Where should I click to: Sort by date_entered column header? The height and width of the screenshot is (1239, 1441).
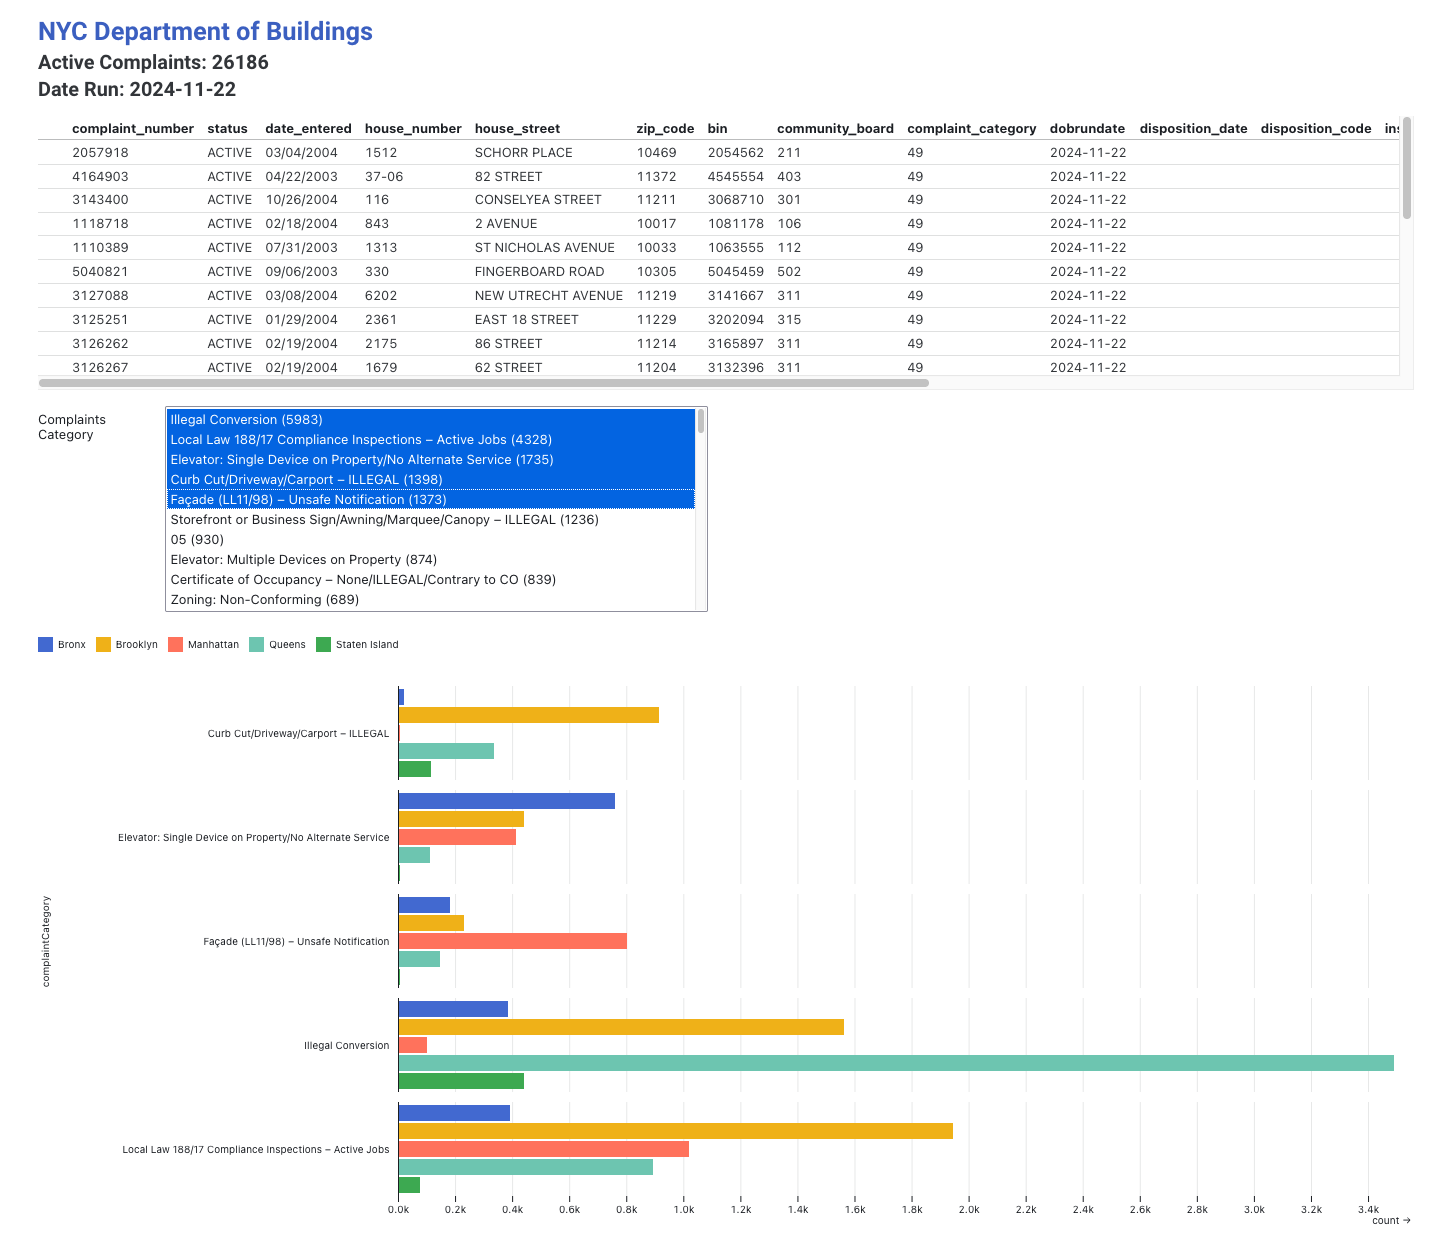tap(308, 129)
